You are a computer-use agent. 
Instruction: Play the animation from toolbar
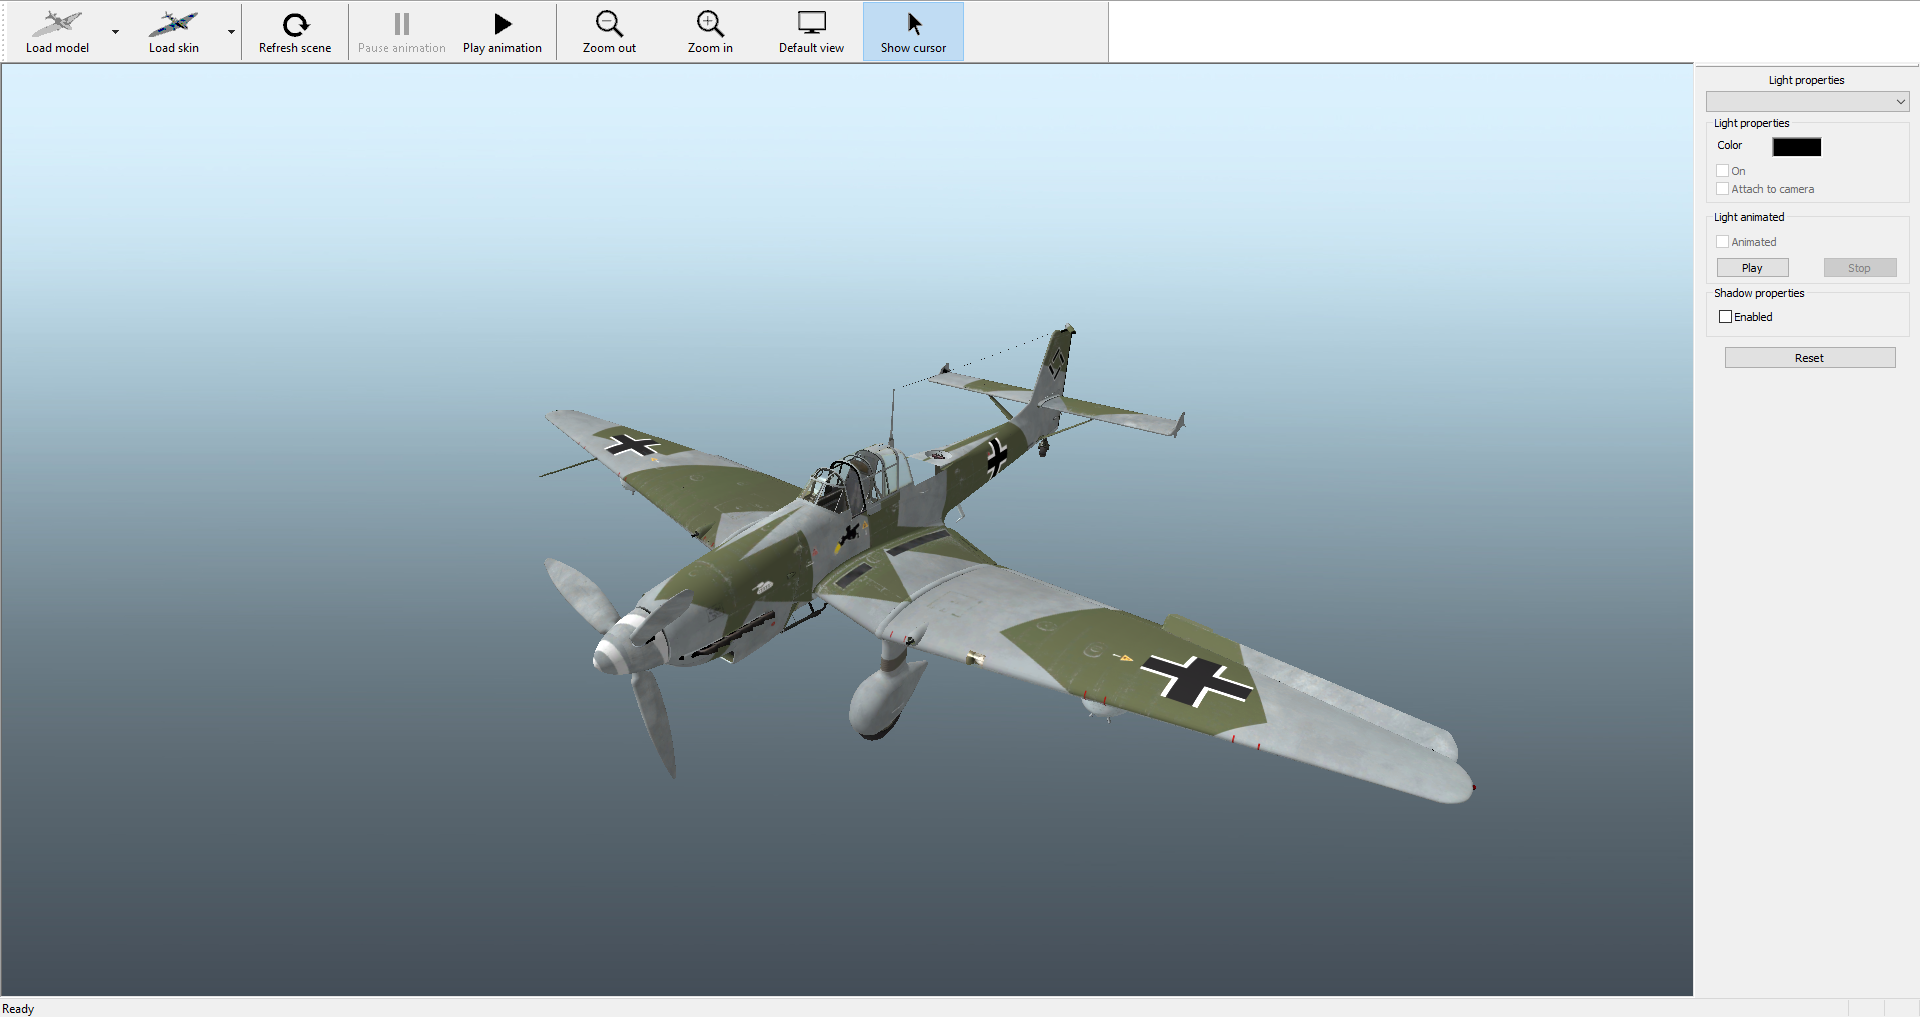[x=502, y=32]
